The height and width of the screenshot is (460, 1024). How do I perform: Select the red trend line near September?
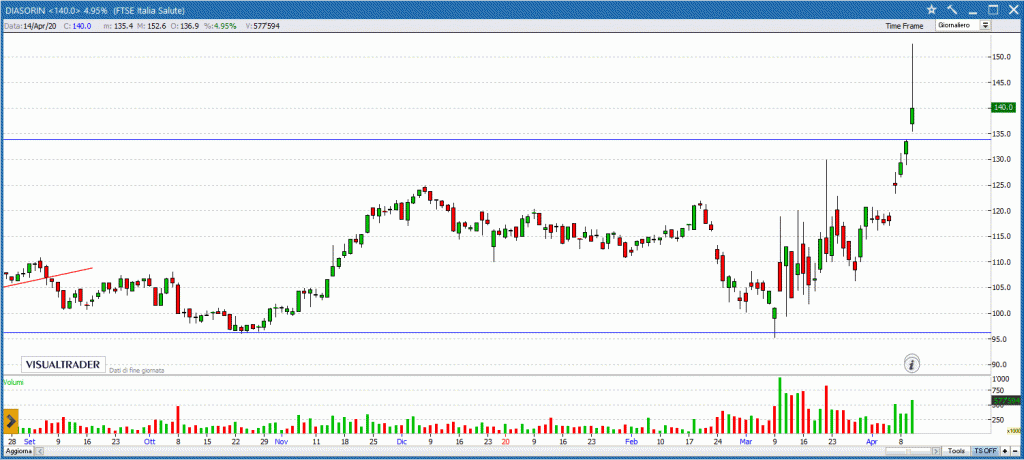coord(48,276)
